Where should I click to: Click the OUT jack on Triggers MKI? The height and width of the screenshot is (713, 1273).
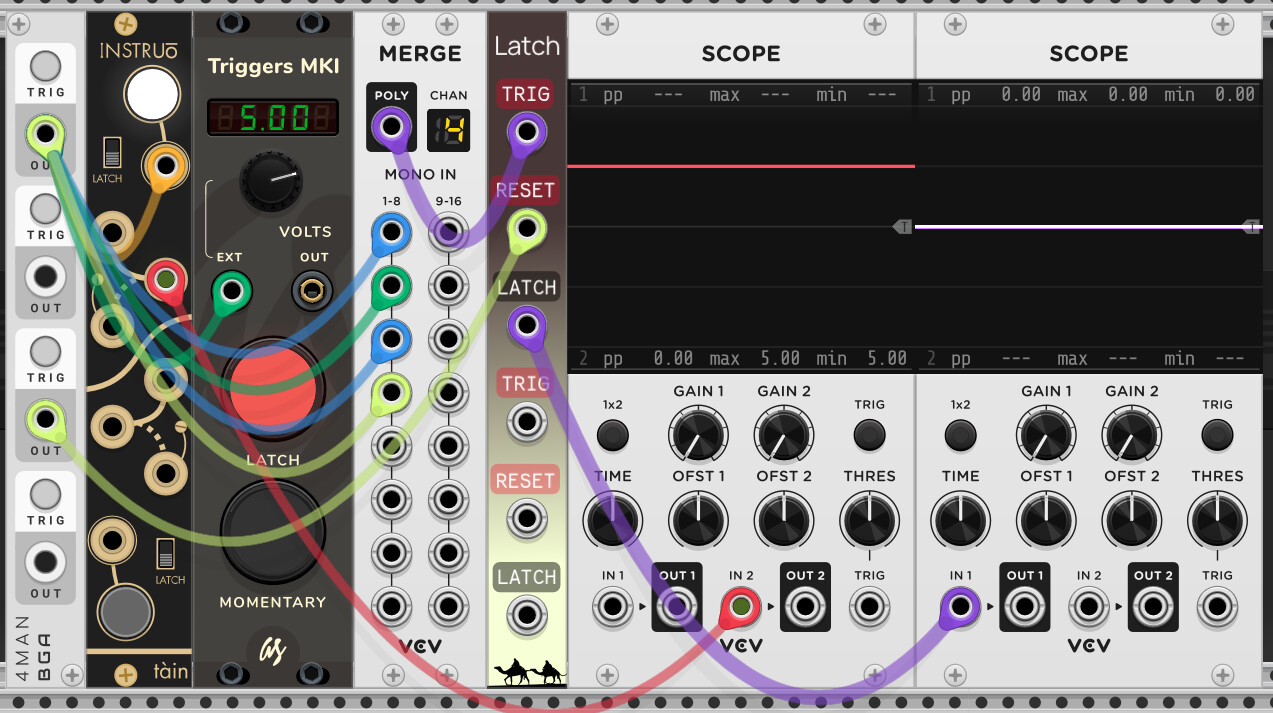311,292
